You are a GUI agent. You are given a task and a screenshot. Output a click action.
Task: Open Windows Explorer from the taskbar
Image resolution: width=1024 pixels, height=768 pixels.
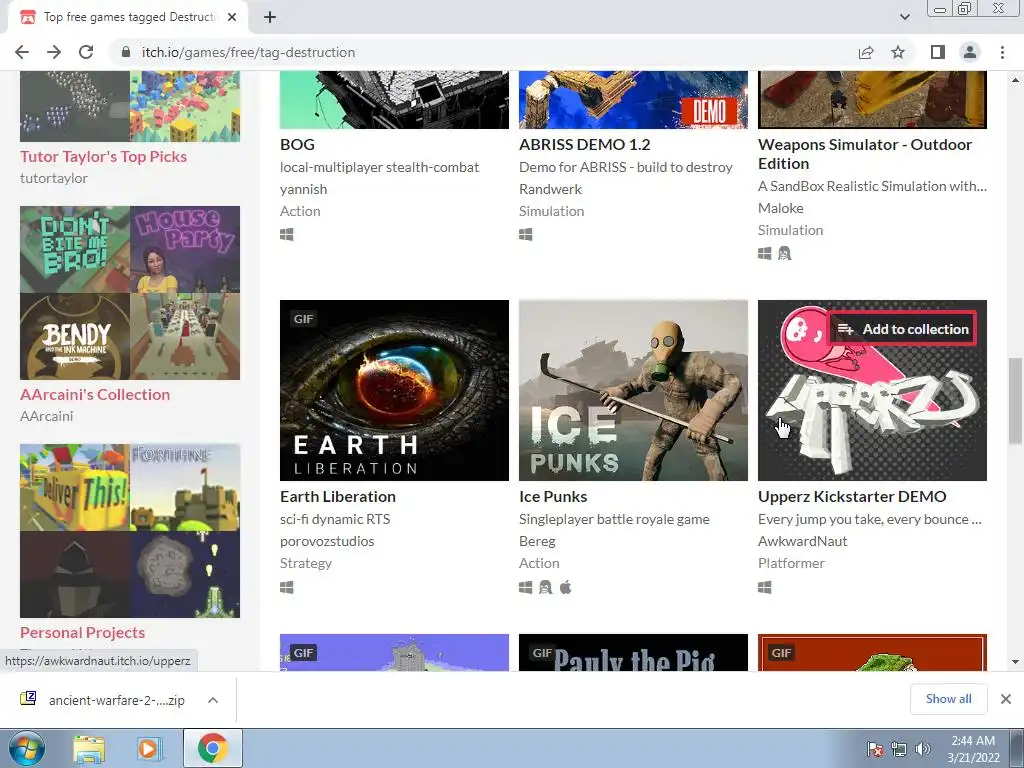[89, 749]
